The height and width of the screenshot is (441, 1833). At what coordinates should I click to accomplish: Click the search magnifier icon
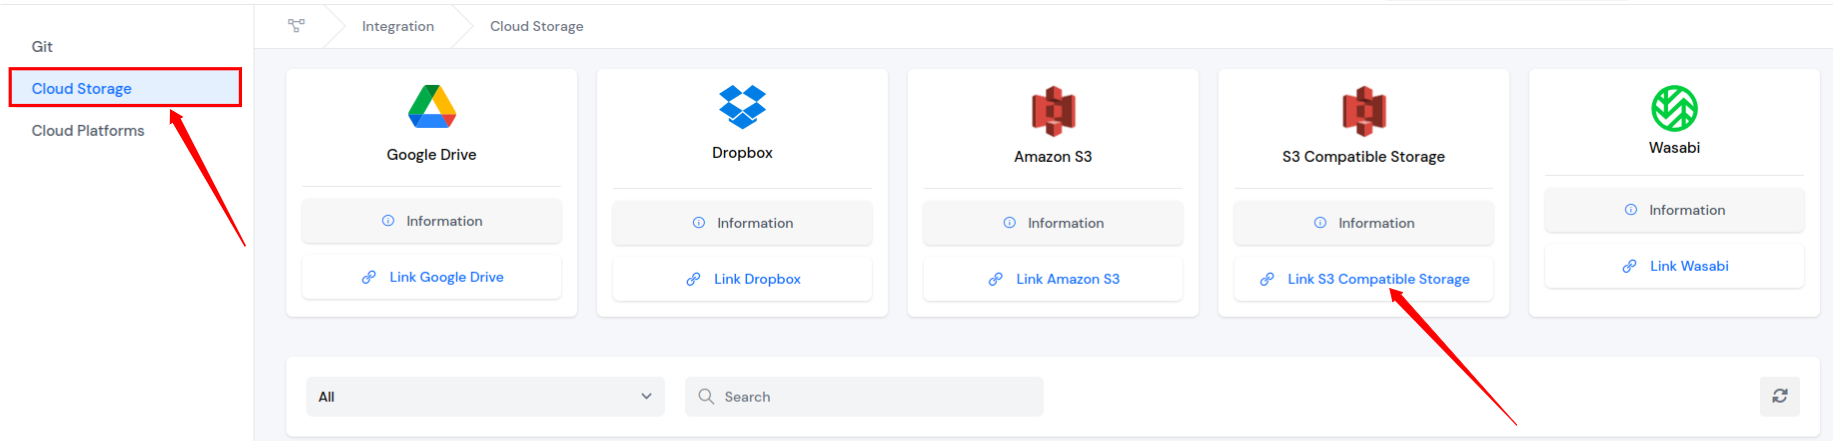706,397
